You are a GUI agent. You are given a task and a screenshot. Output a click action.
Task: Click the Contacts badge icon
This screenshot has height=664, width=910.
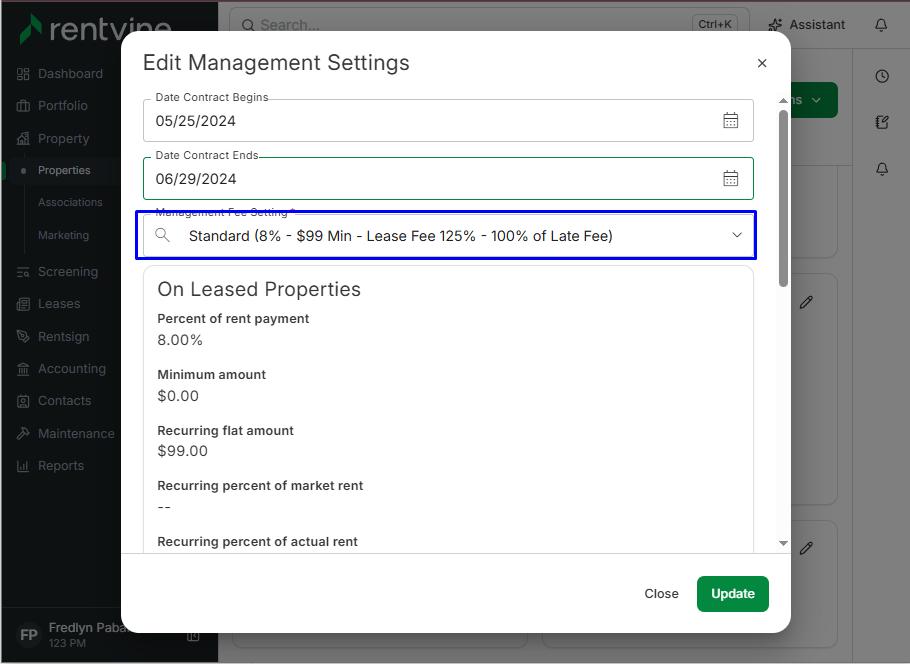tap(23, 401)
